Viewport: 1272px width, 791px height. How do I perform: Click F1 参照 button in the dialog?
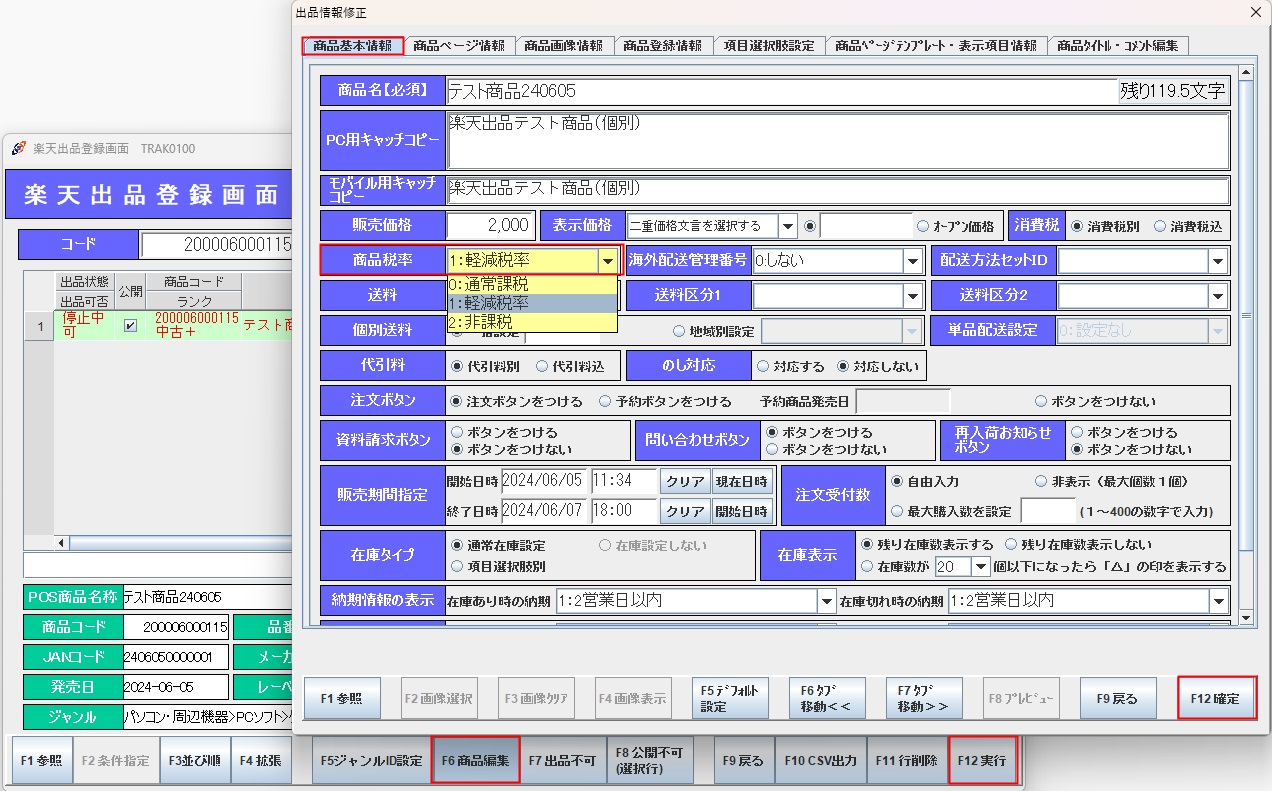342,698
